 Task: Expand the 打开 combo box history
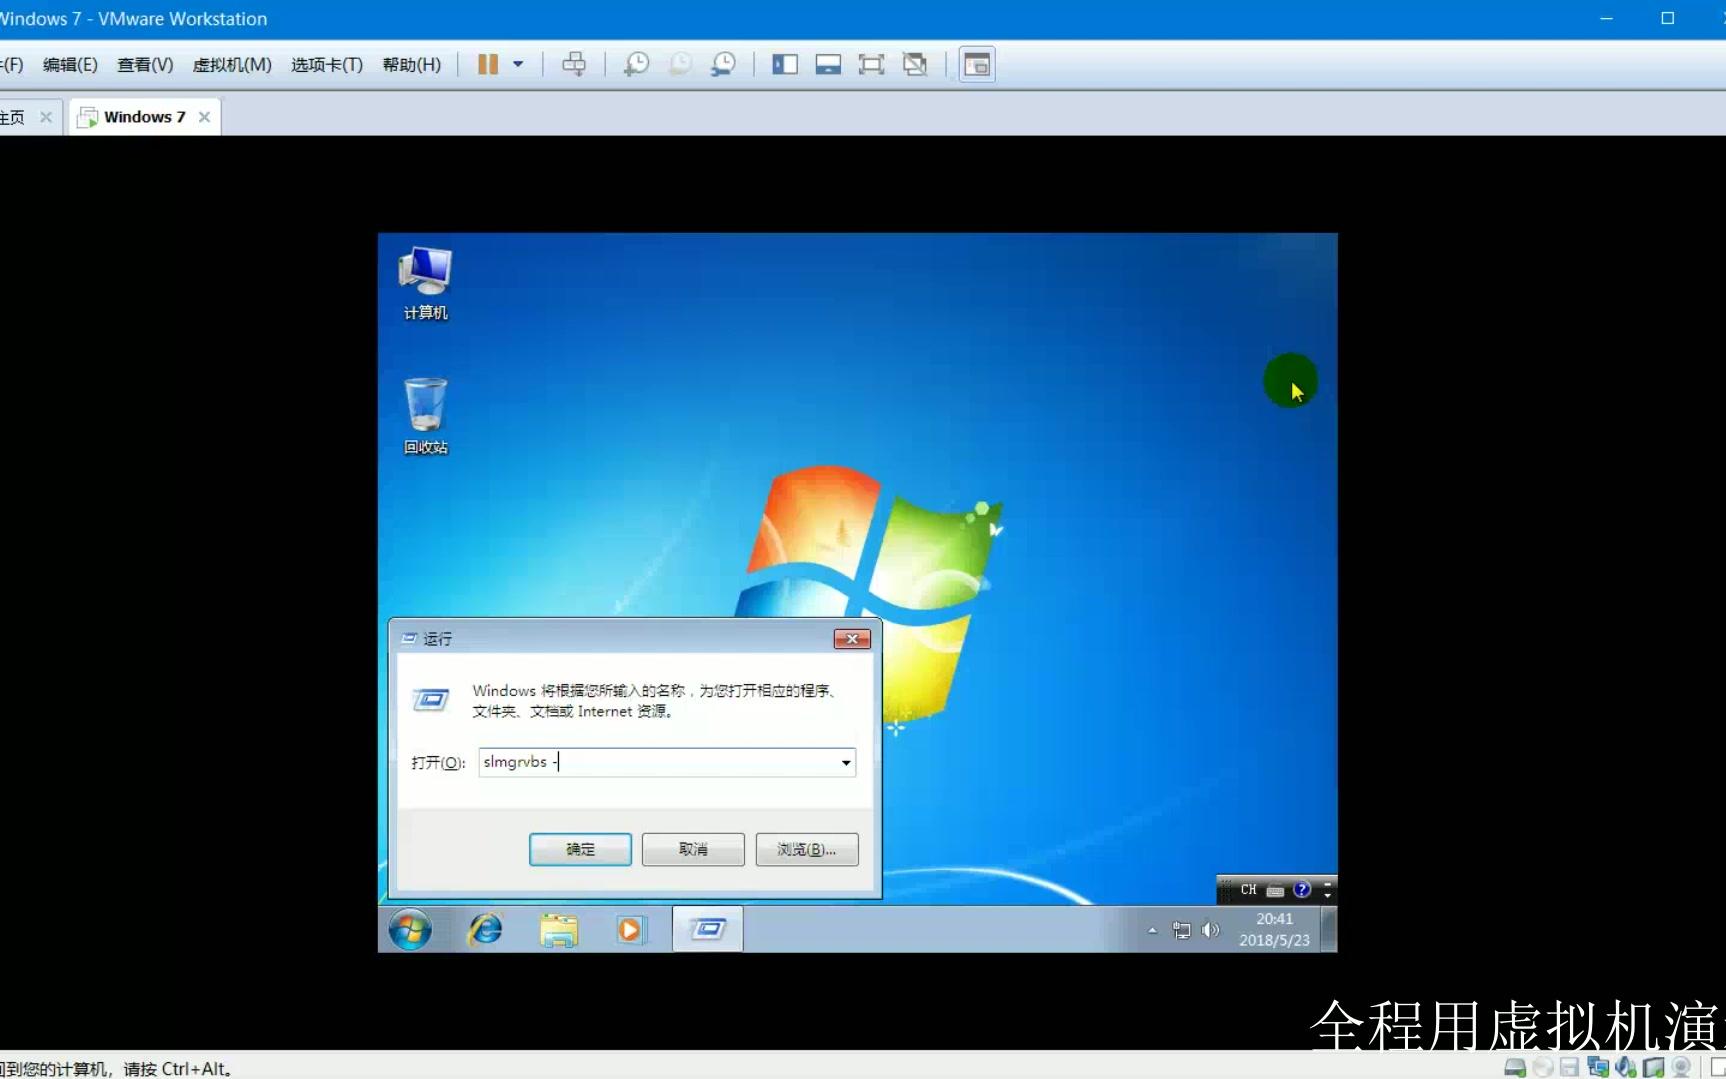[846, 762]
